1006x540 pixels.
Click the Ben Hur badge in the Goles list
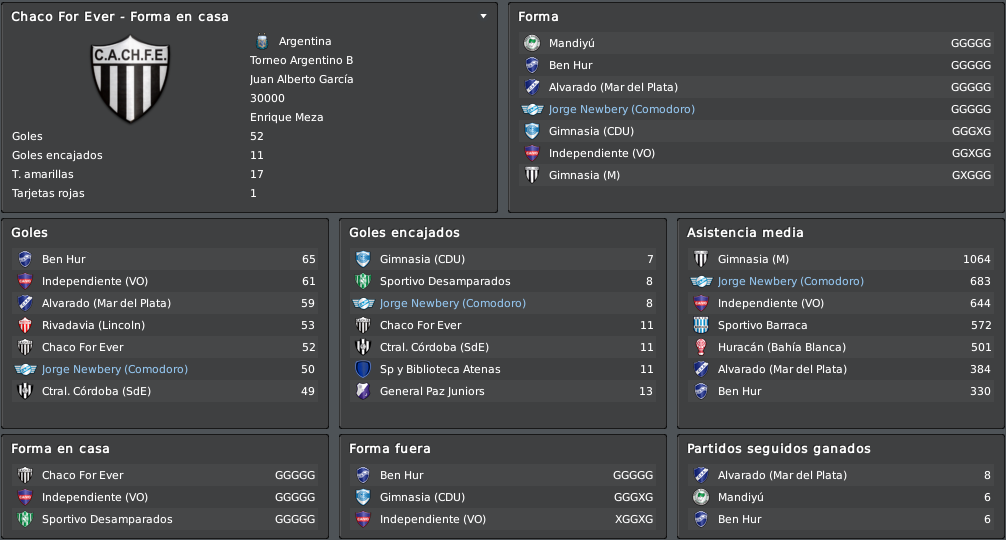(25, 259)
